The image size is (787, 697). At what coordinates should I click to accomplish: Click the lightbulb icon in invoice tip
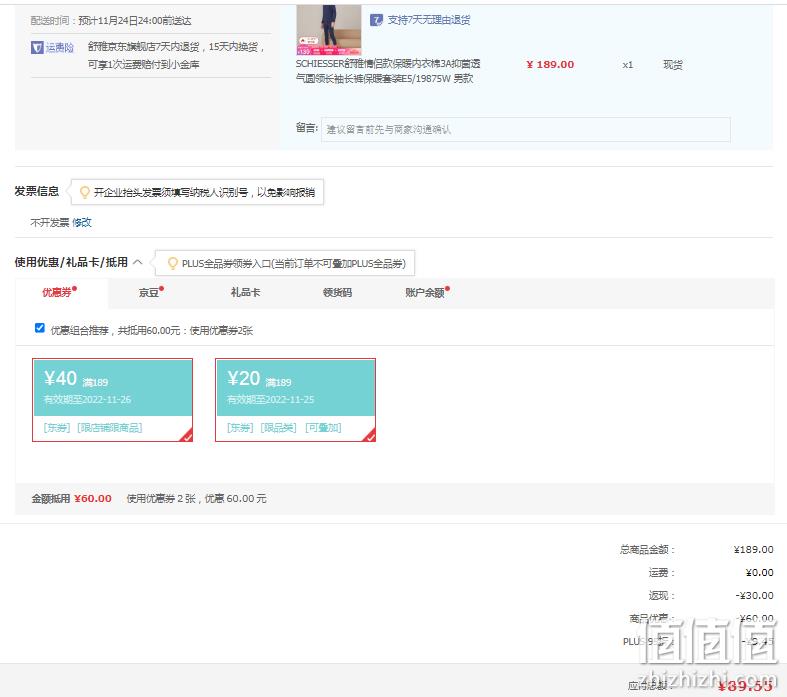(x=85, y=192)
